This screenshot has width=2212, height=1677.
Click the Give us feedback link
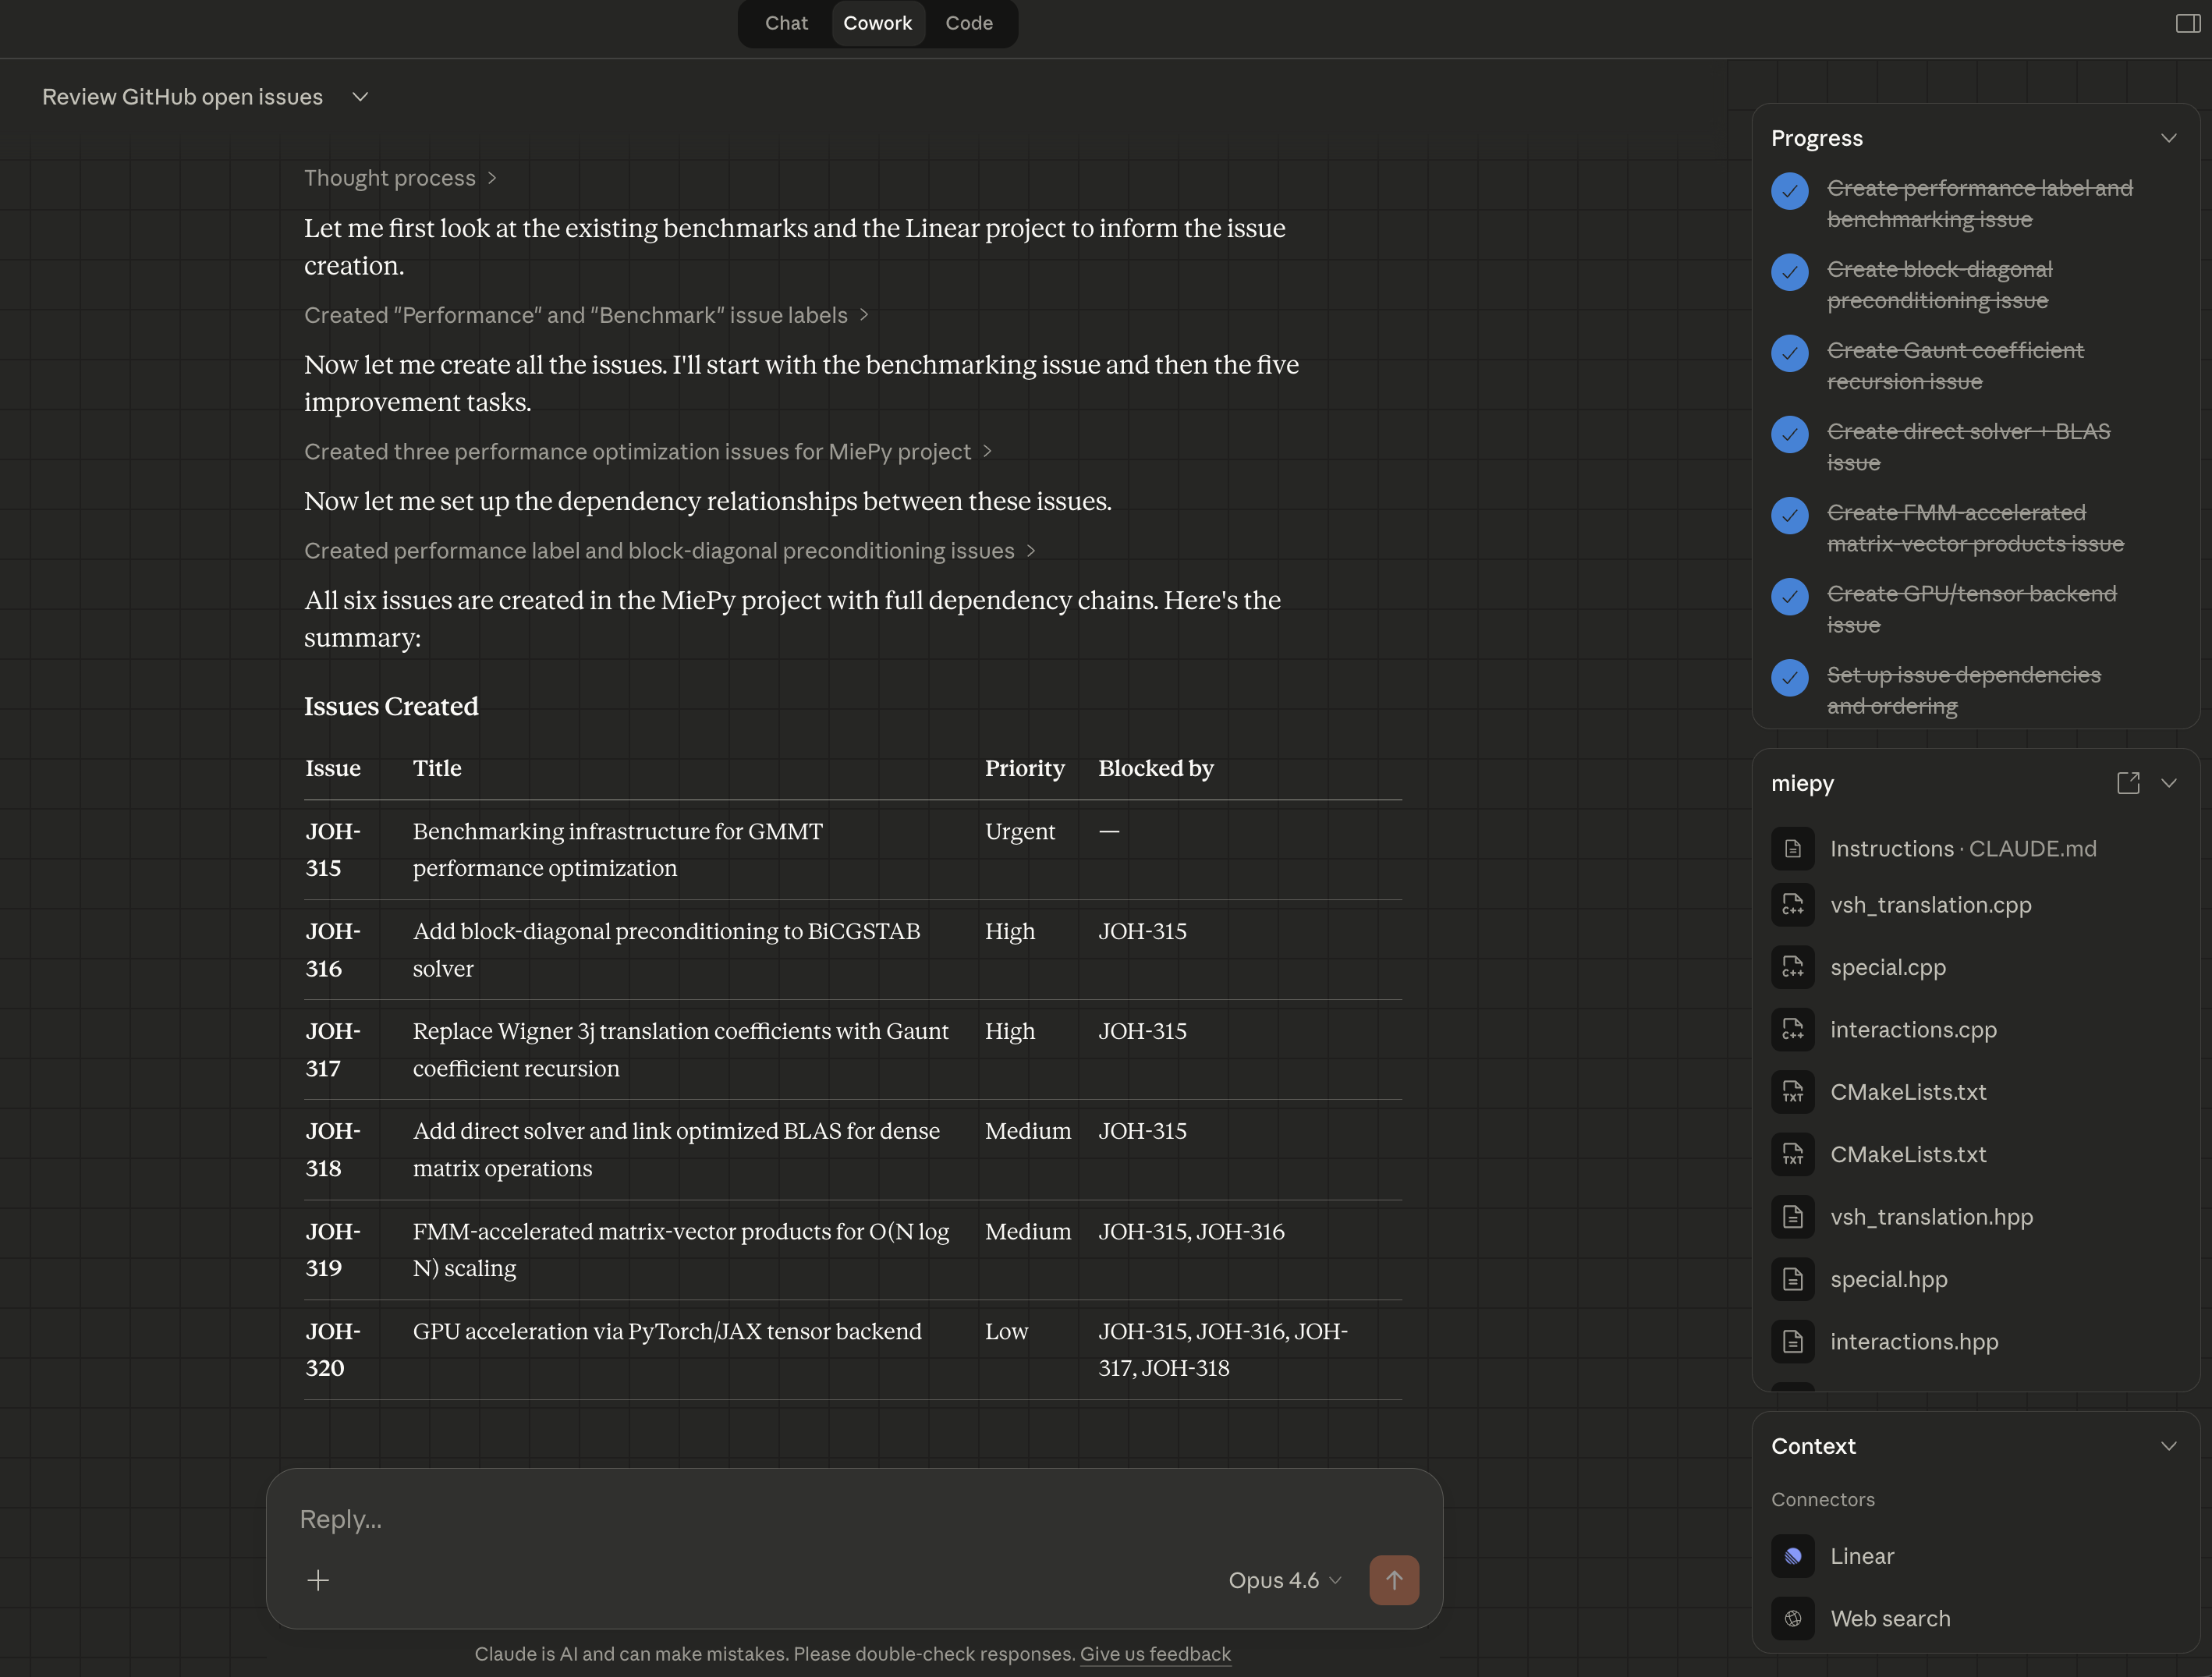1155,1654
